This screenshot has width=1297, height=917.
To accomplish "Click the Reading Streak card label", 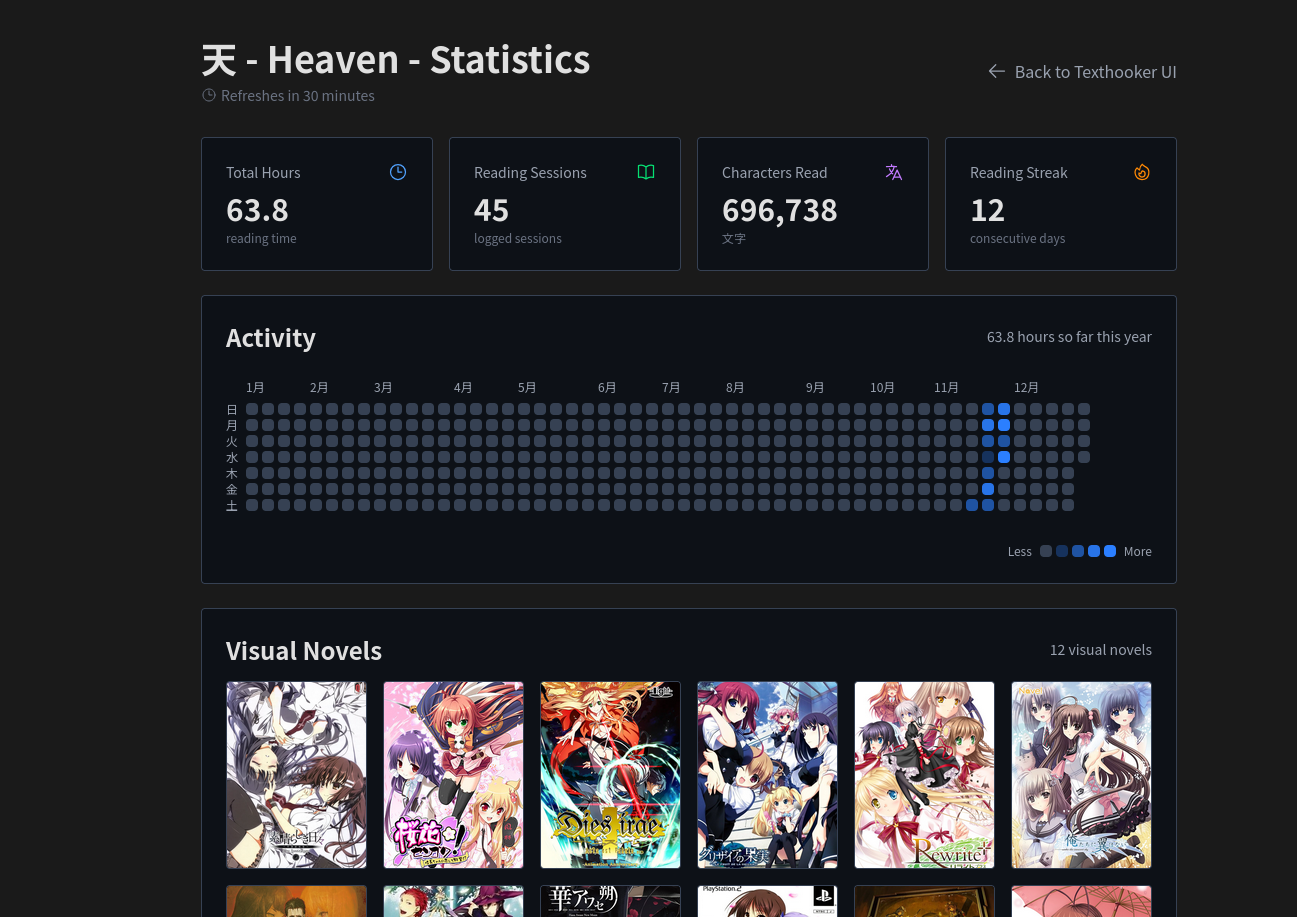I will pyautogui.click(x=1019, y=173).
